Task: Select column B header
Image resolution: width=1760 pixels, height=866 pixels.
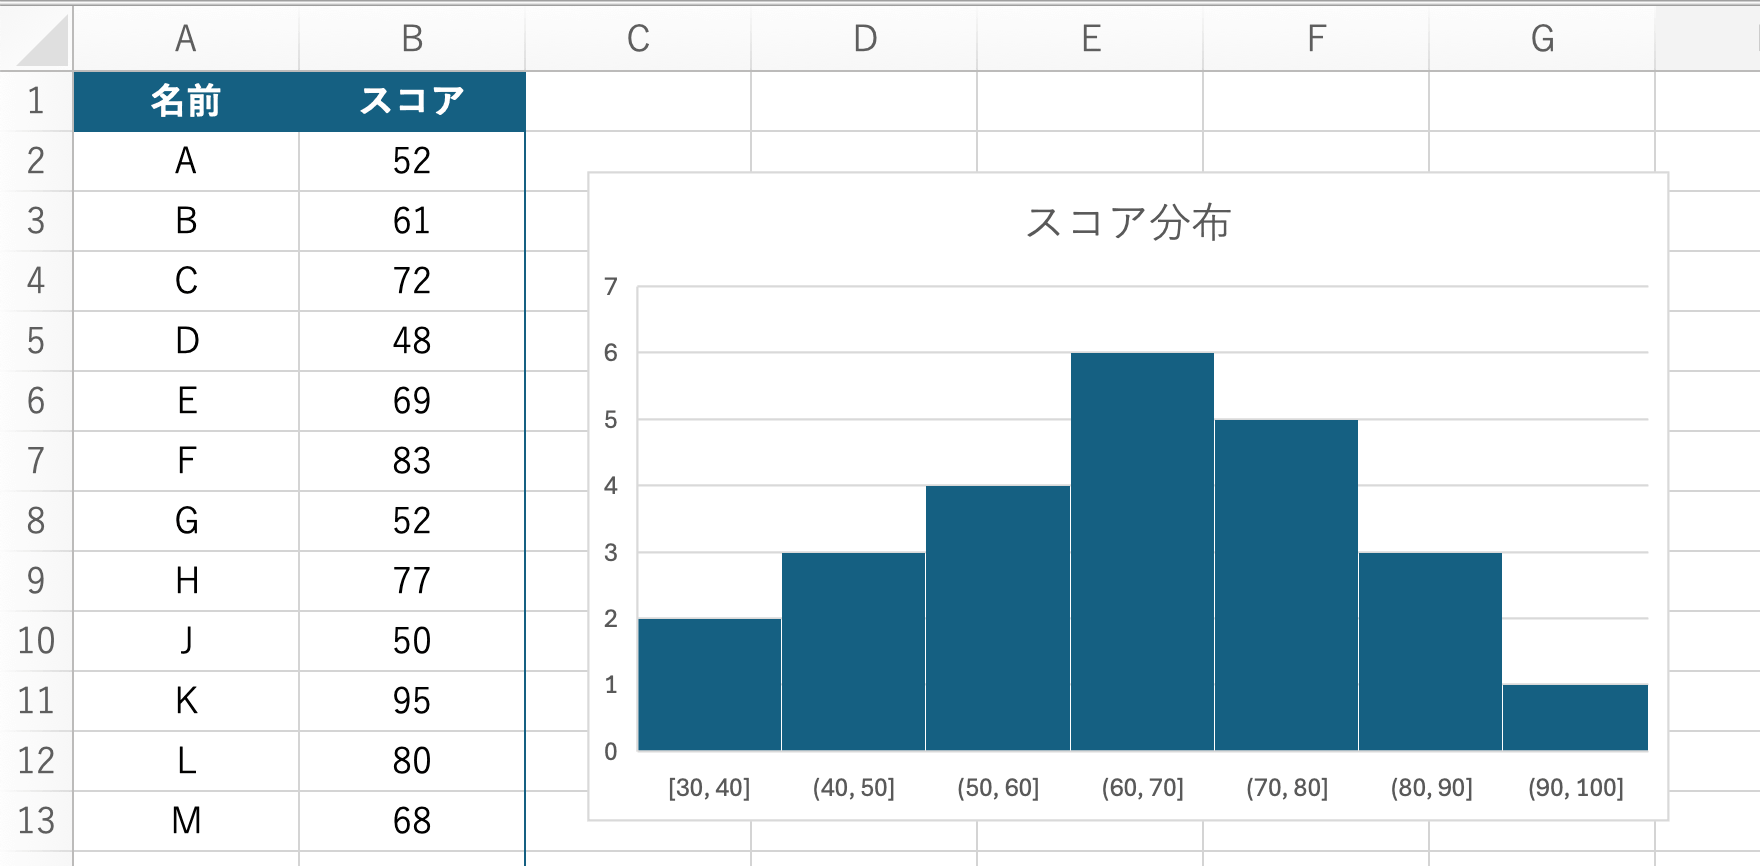Action: coord(412,39)
